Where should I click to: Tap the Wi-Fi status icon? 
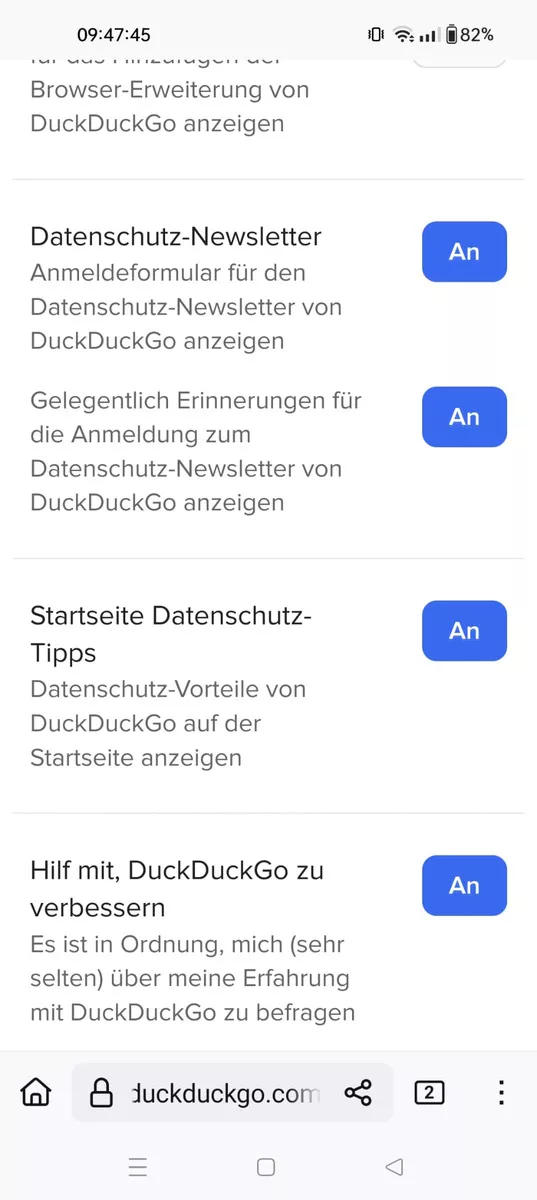[403, 35]
